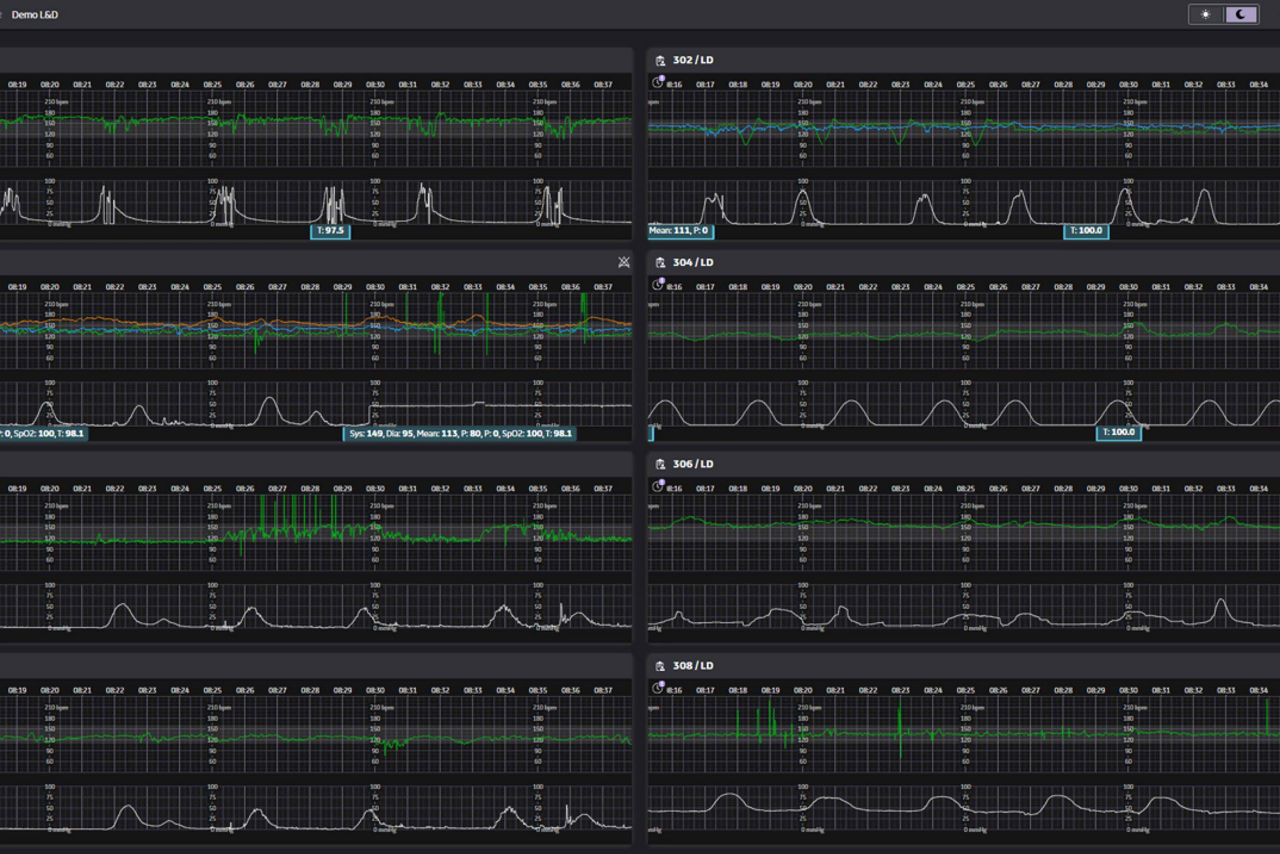Open the clipboard chart icon for bed 304
The height and width of the screenshot is (854, 1280).
pos(660,263)
